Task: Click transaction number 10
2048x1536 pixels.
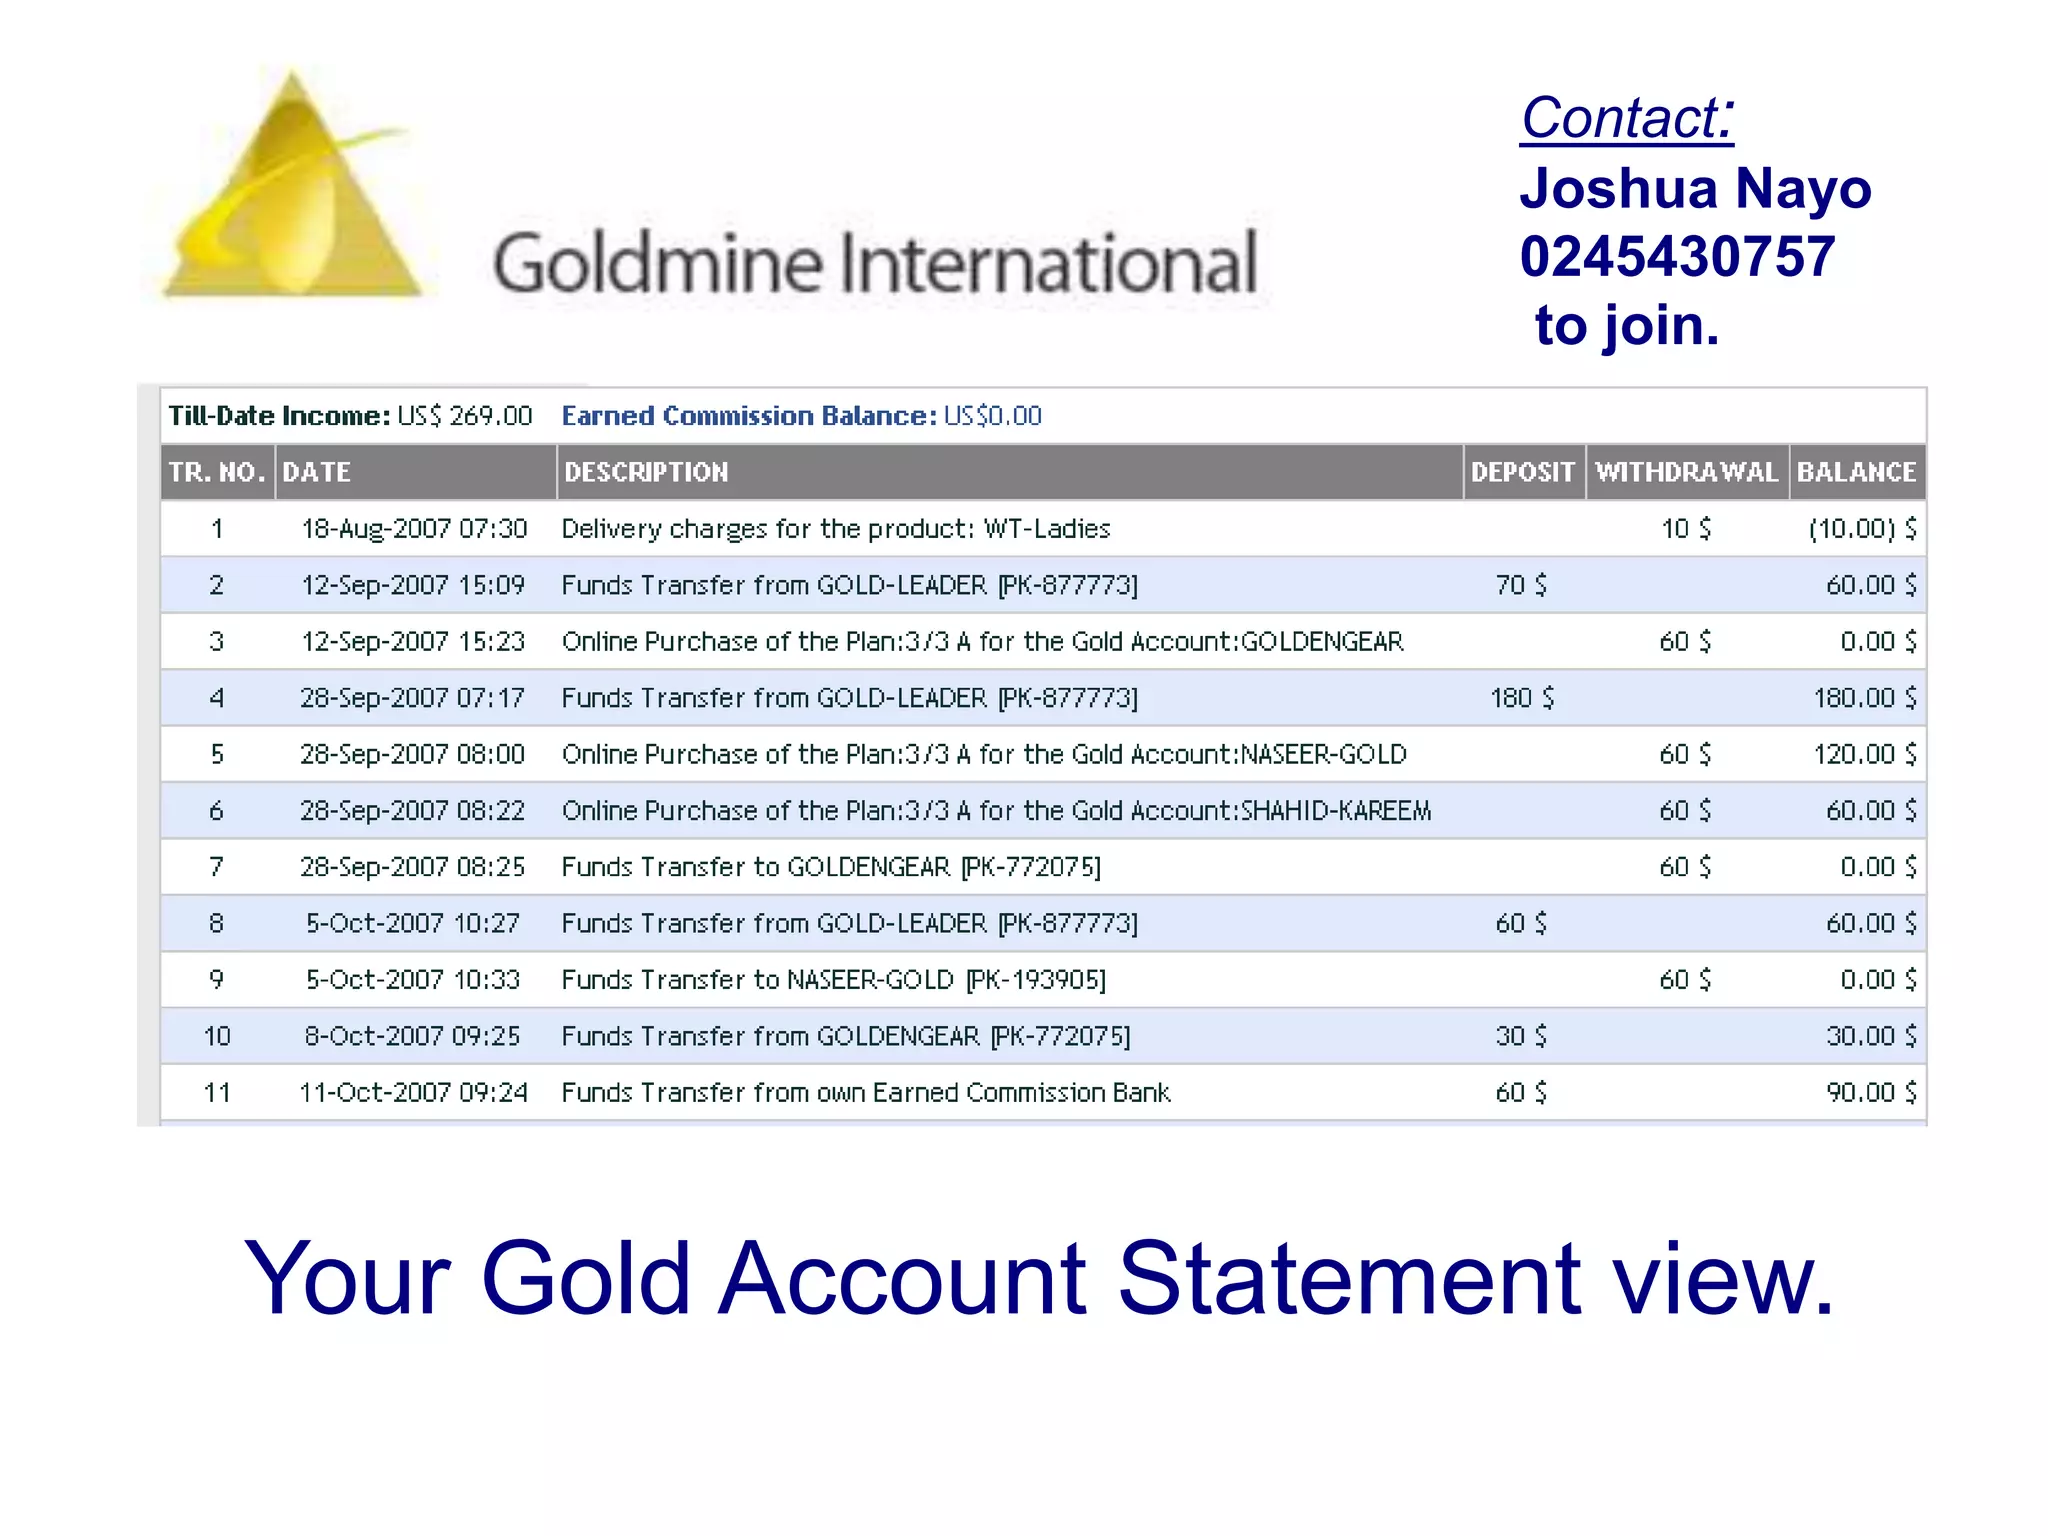Action: click(217, 1036)
